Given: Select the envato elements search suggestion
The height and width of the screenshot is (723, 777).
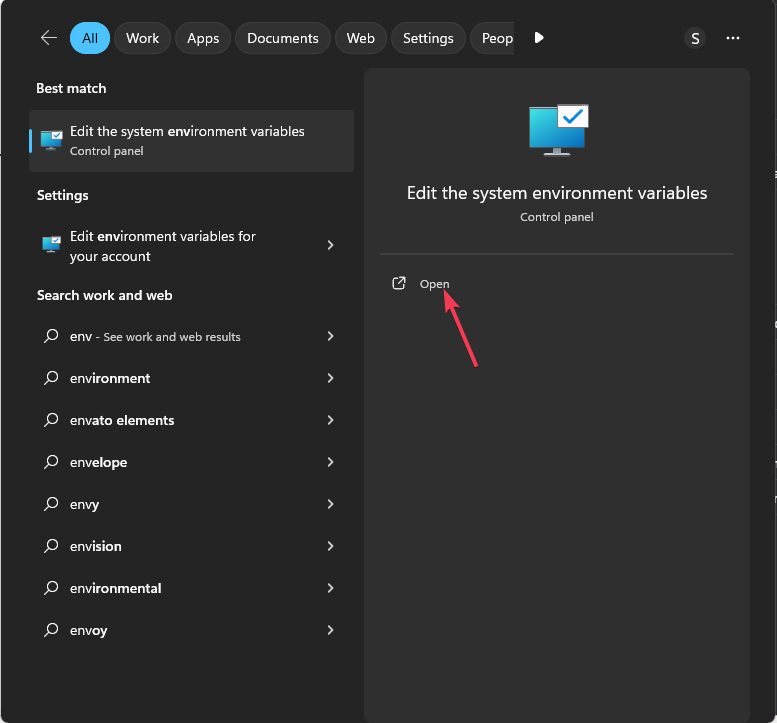Looking at the screenshot, I should click(191, 420).
